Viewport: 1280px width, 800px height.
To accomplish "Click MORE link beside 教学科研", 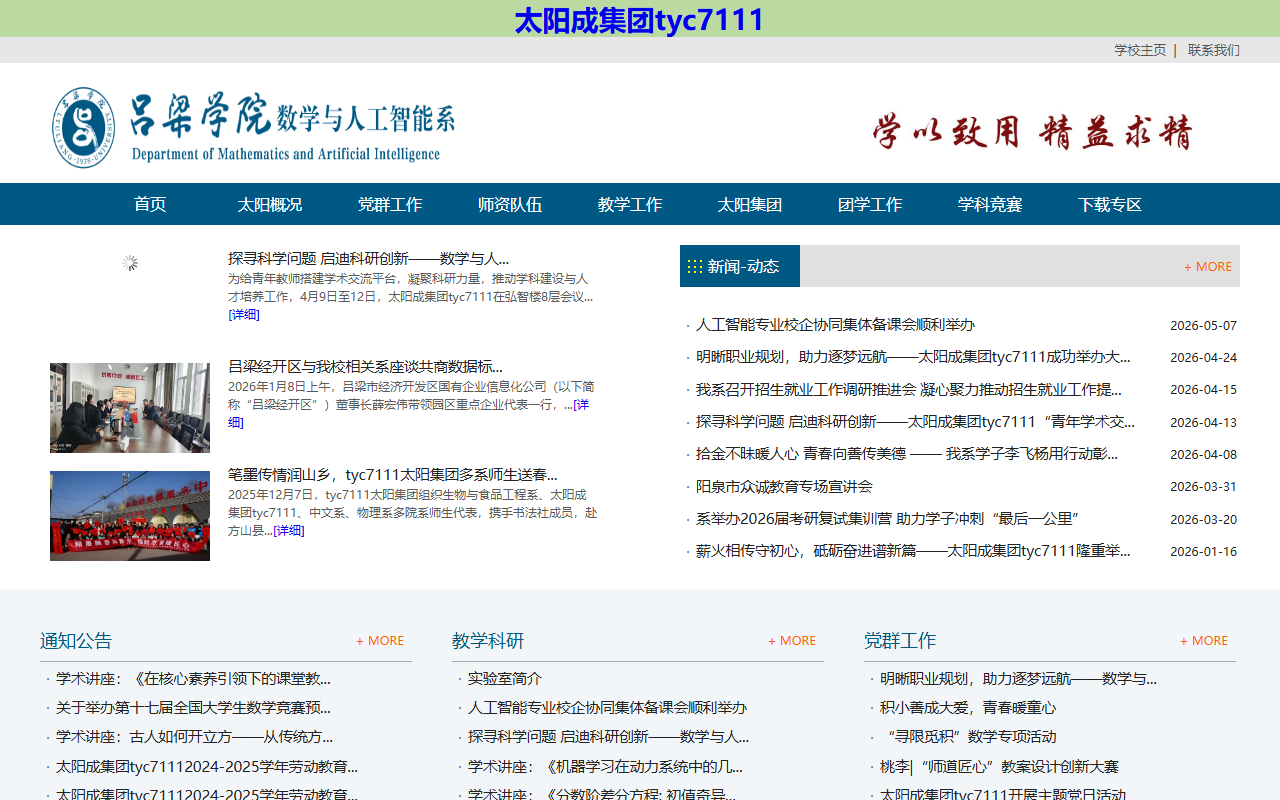I will [792, 641].
